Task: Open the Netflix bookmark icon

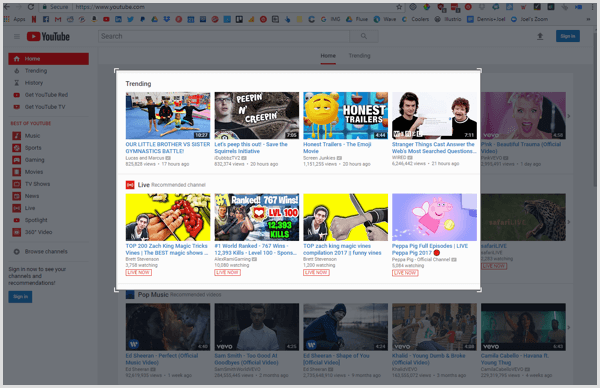Action: pyautogui.click(x=34, y=19)
